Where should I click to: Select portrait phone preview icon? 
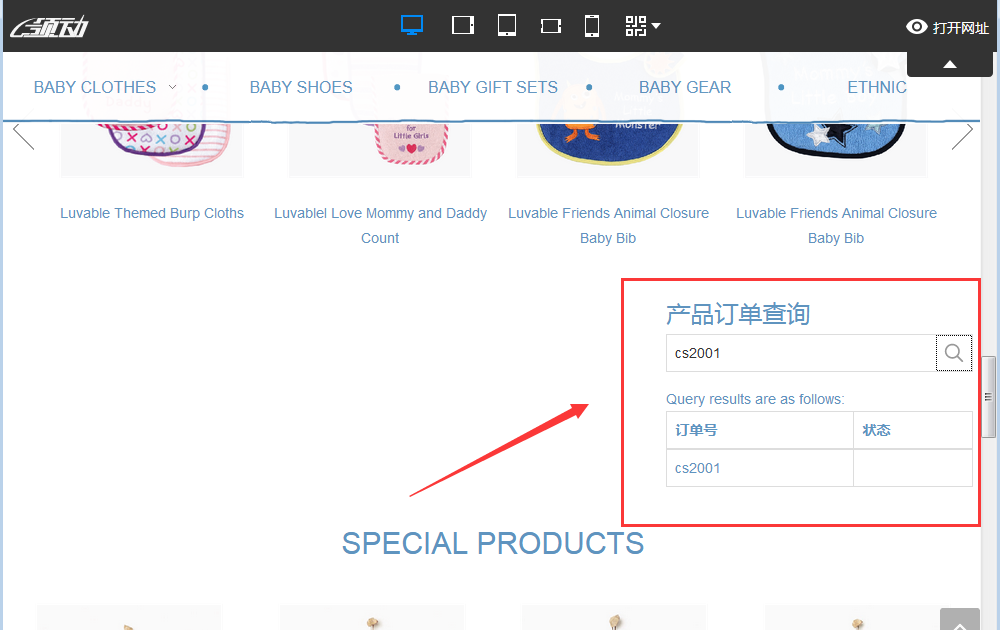pyautogui.click(x=592, y=26)
